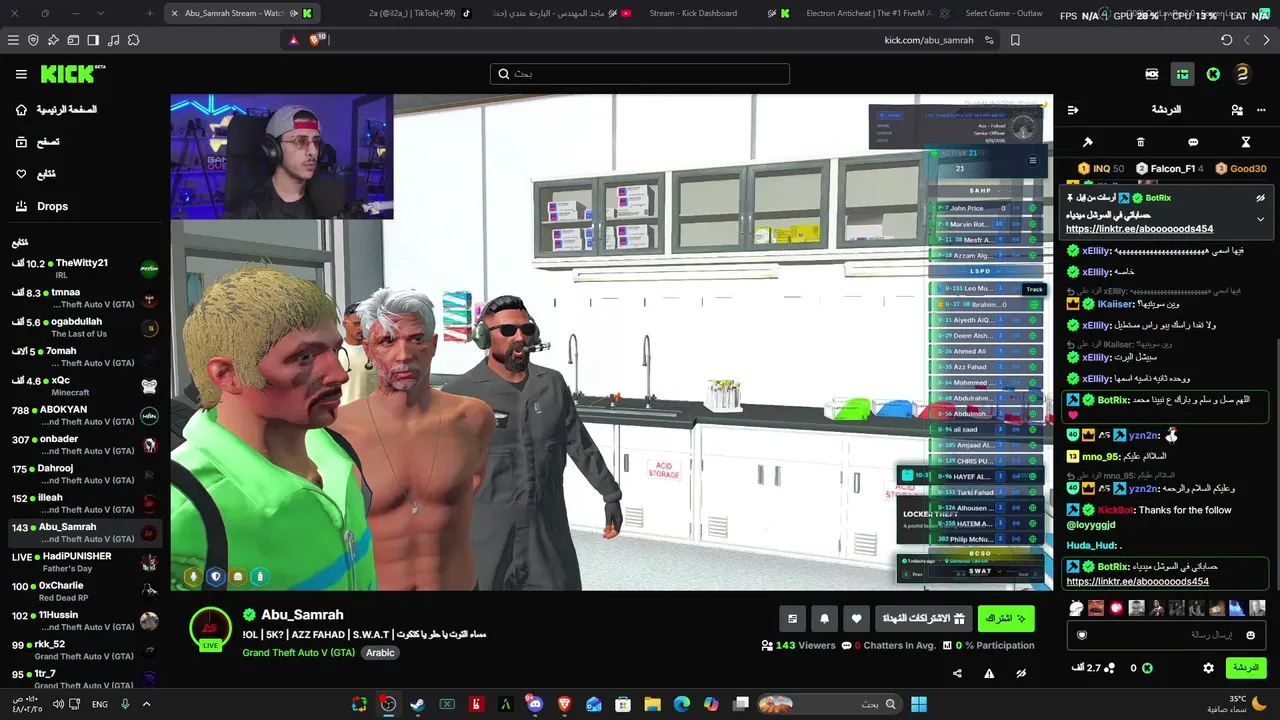1280x720 pixels.
Task: Hide the pinned BotRix message
Action: [x=1260, y=198]
